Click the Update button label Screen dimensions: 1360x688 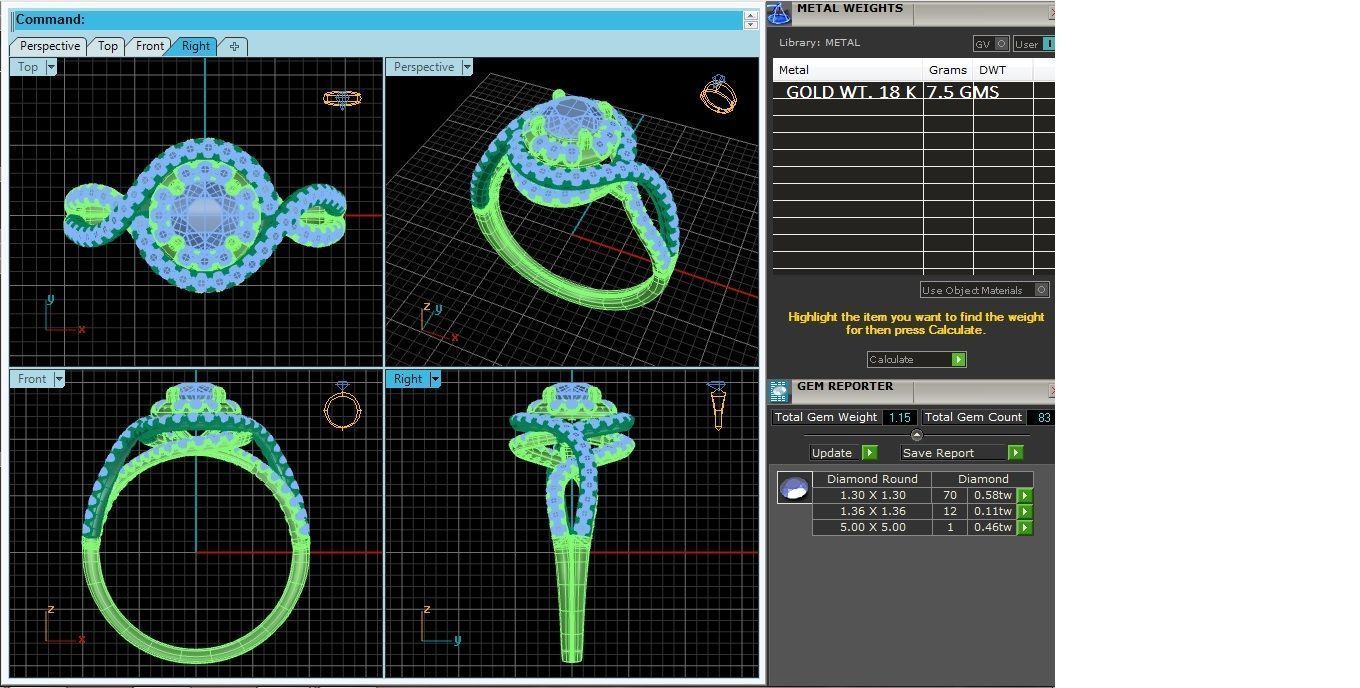point(832,453)
